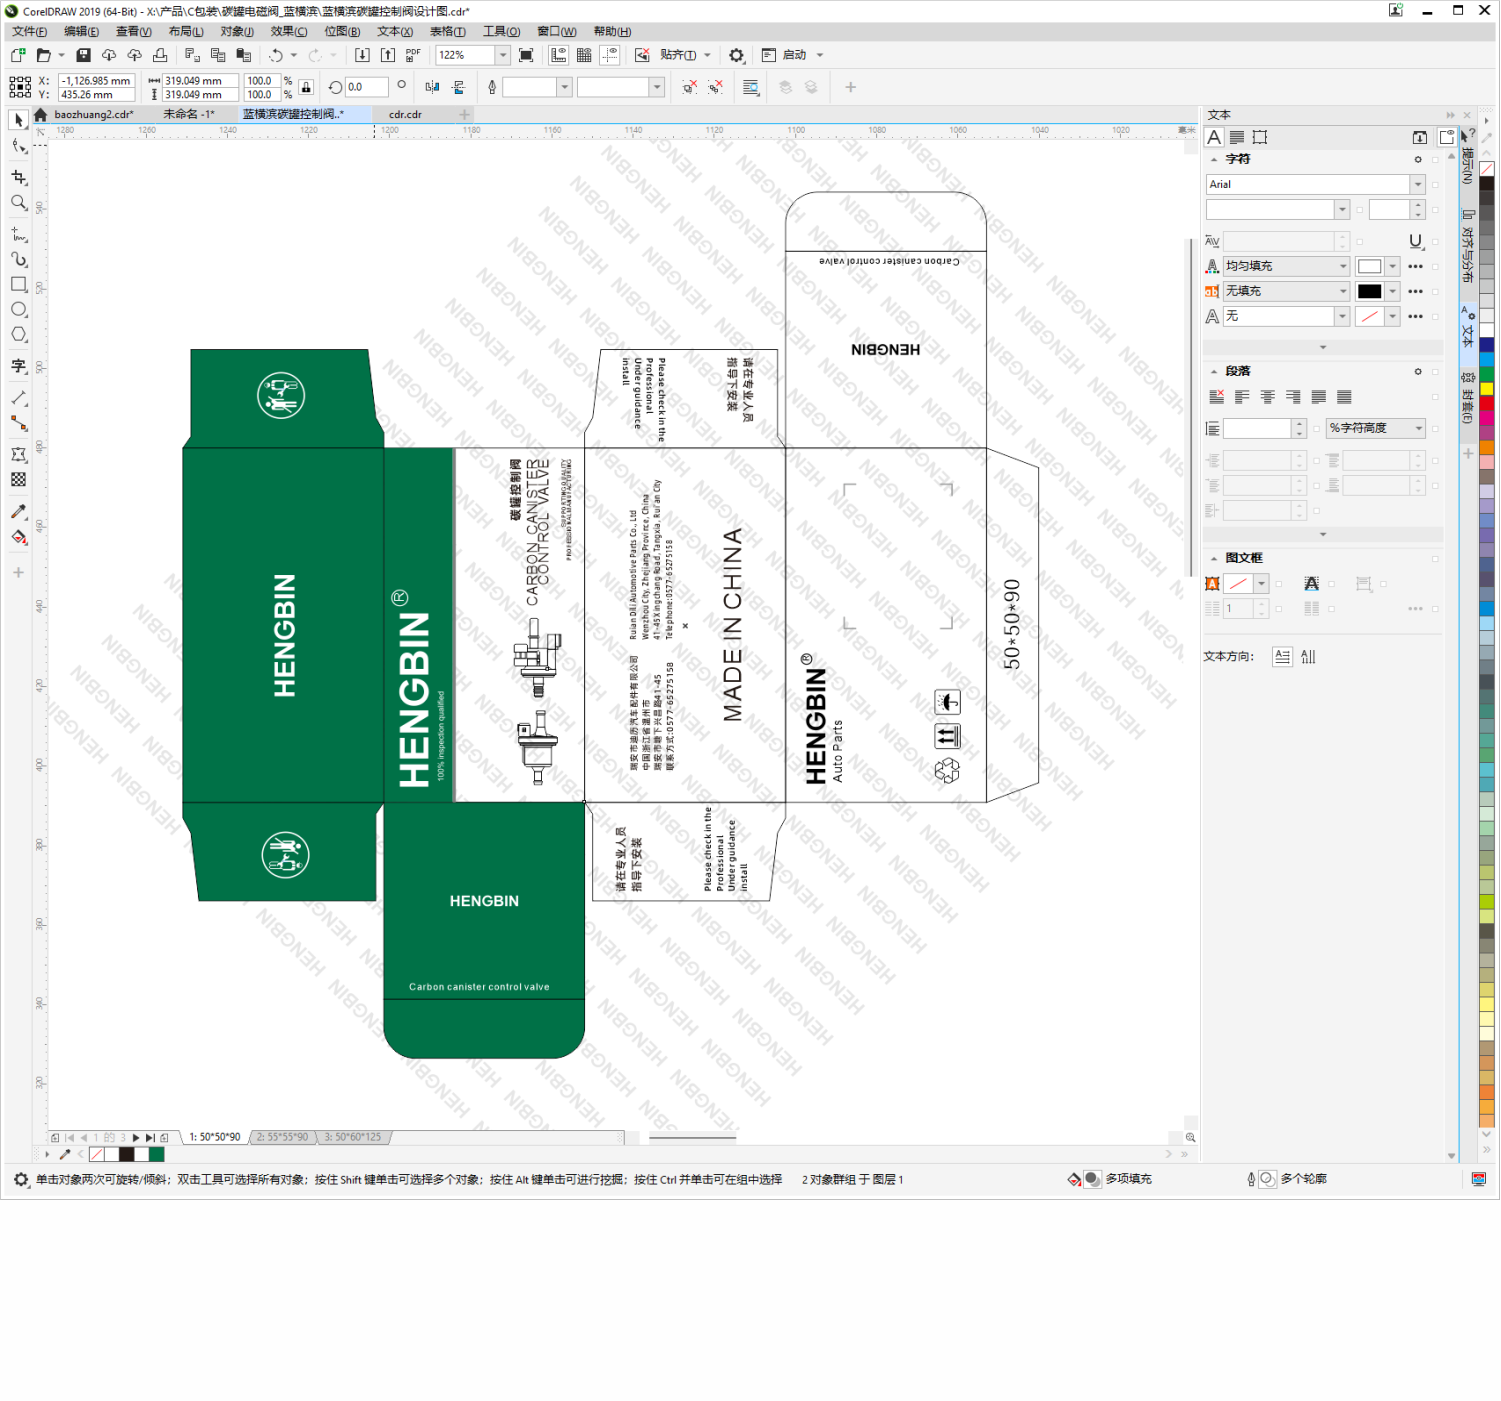1501x1401 pixels.
Task: Select the Text tool
Action: pyautogui.click(x=18, y=367)
